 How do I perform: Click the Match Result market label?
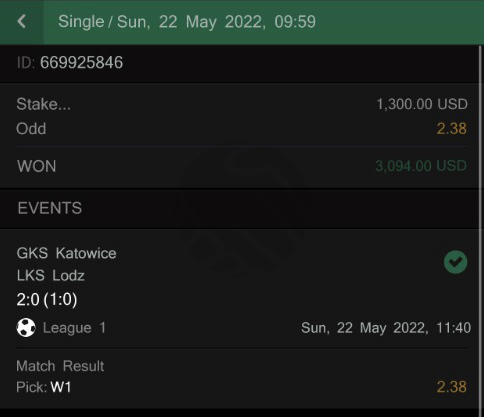click(60, 366)
